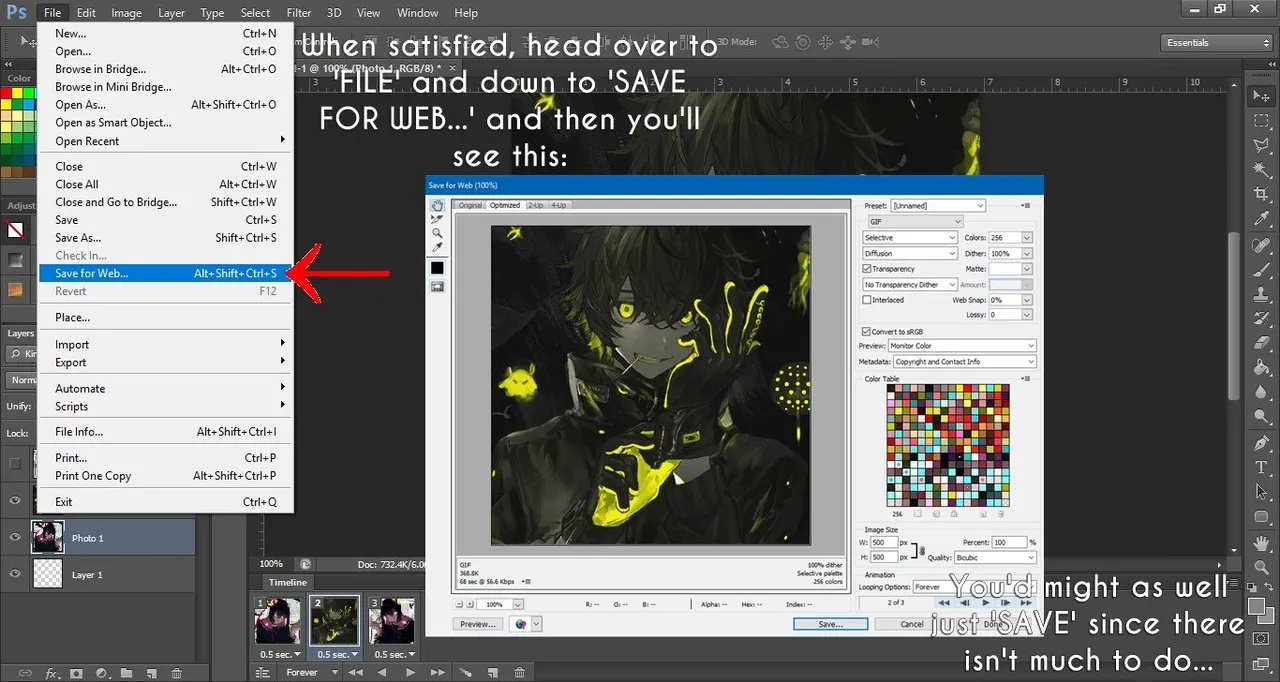Delete layer using trash icon
Viewport: 1280px width, 682px height.
(177, 674)
